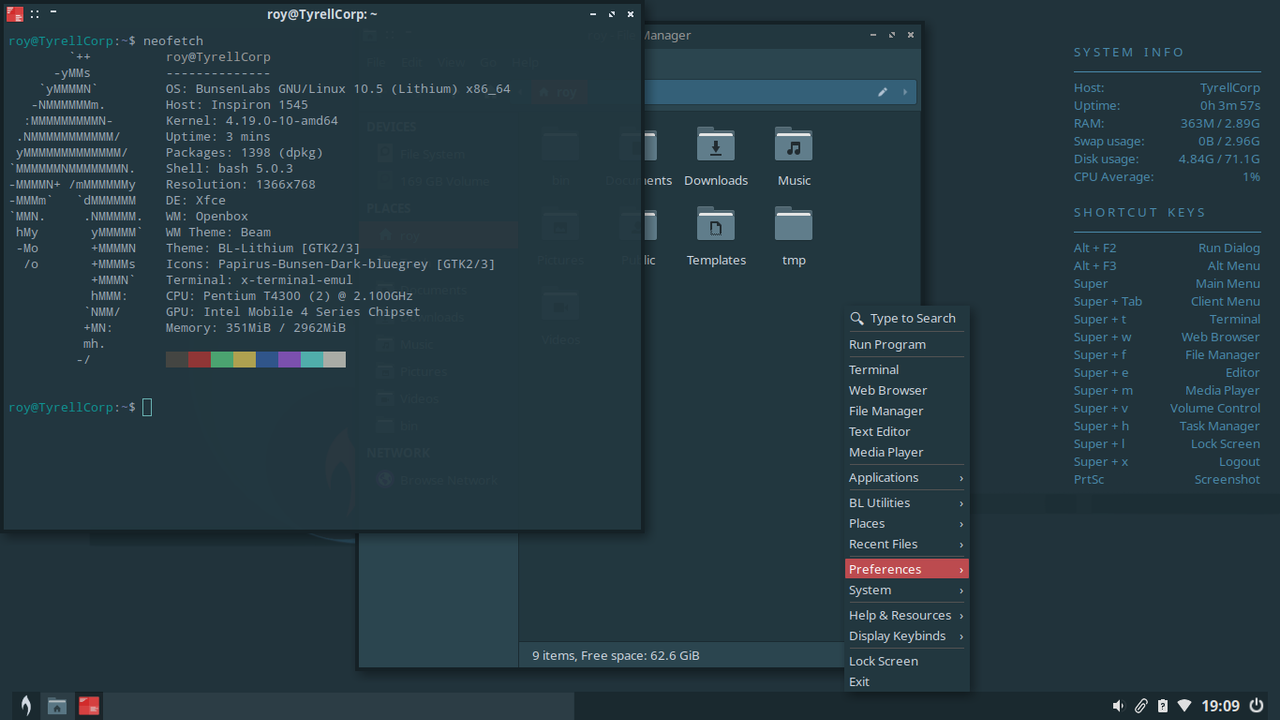Click the 'TyrellCorp' host value in System Info

pyautogui.click(x=1230, y=88)
